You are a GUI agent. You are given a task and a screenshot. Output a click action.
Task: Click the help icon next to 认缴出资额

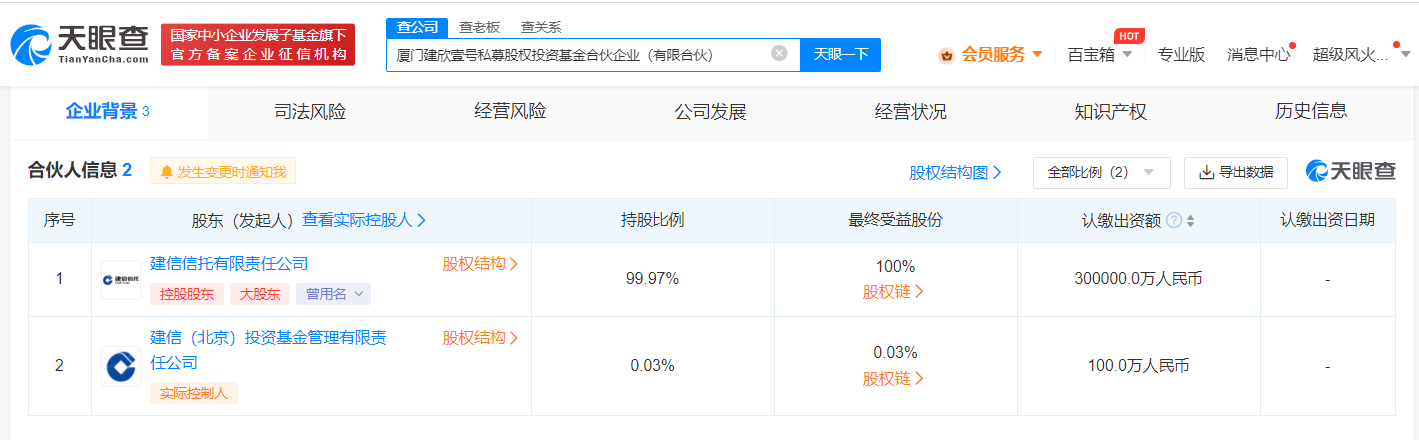(x=1174, y=220)
